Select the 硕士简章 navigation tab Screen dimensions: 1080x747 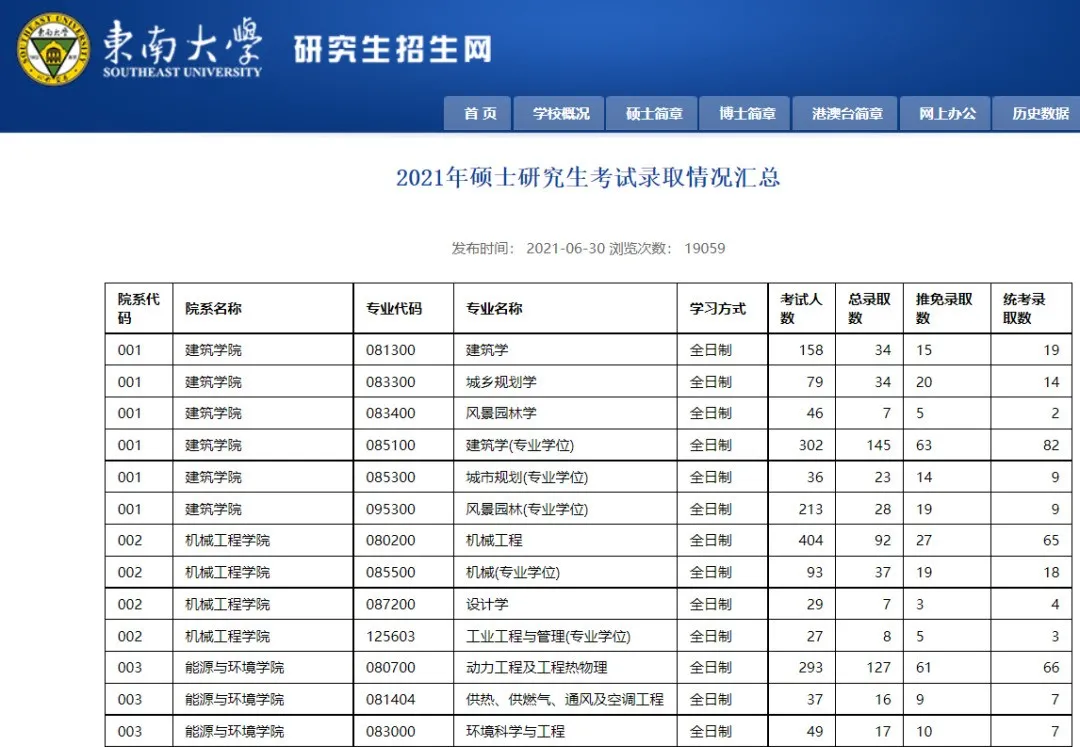pos(651,113)
